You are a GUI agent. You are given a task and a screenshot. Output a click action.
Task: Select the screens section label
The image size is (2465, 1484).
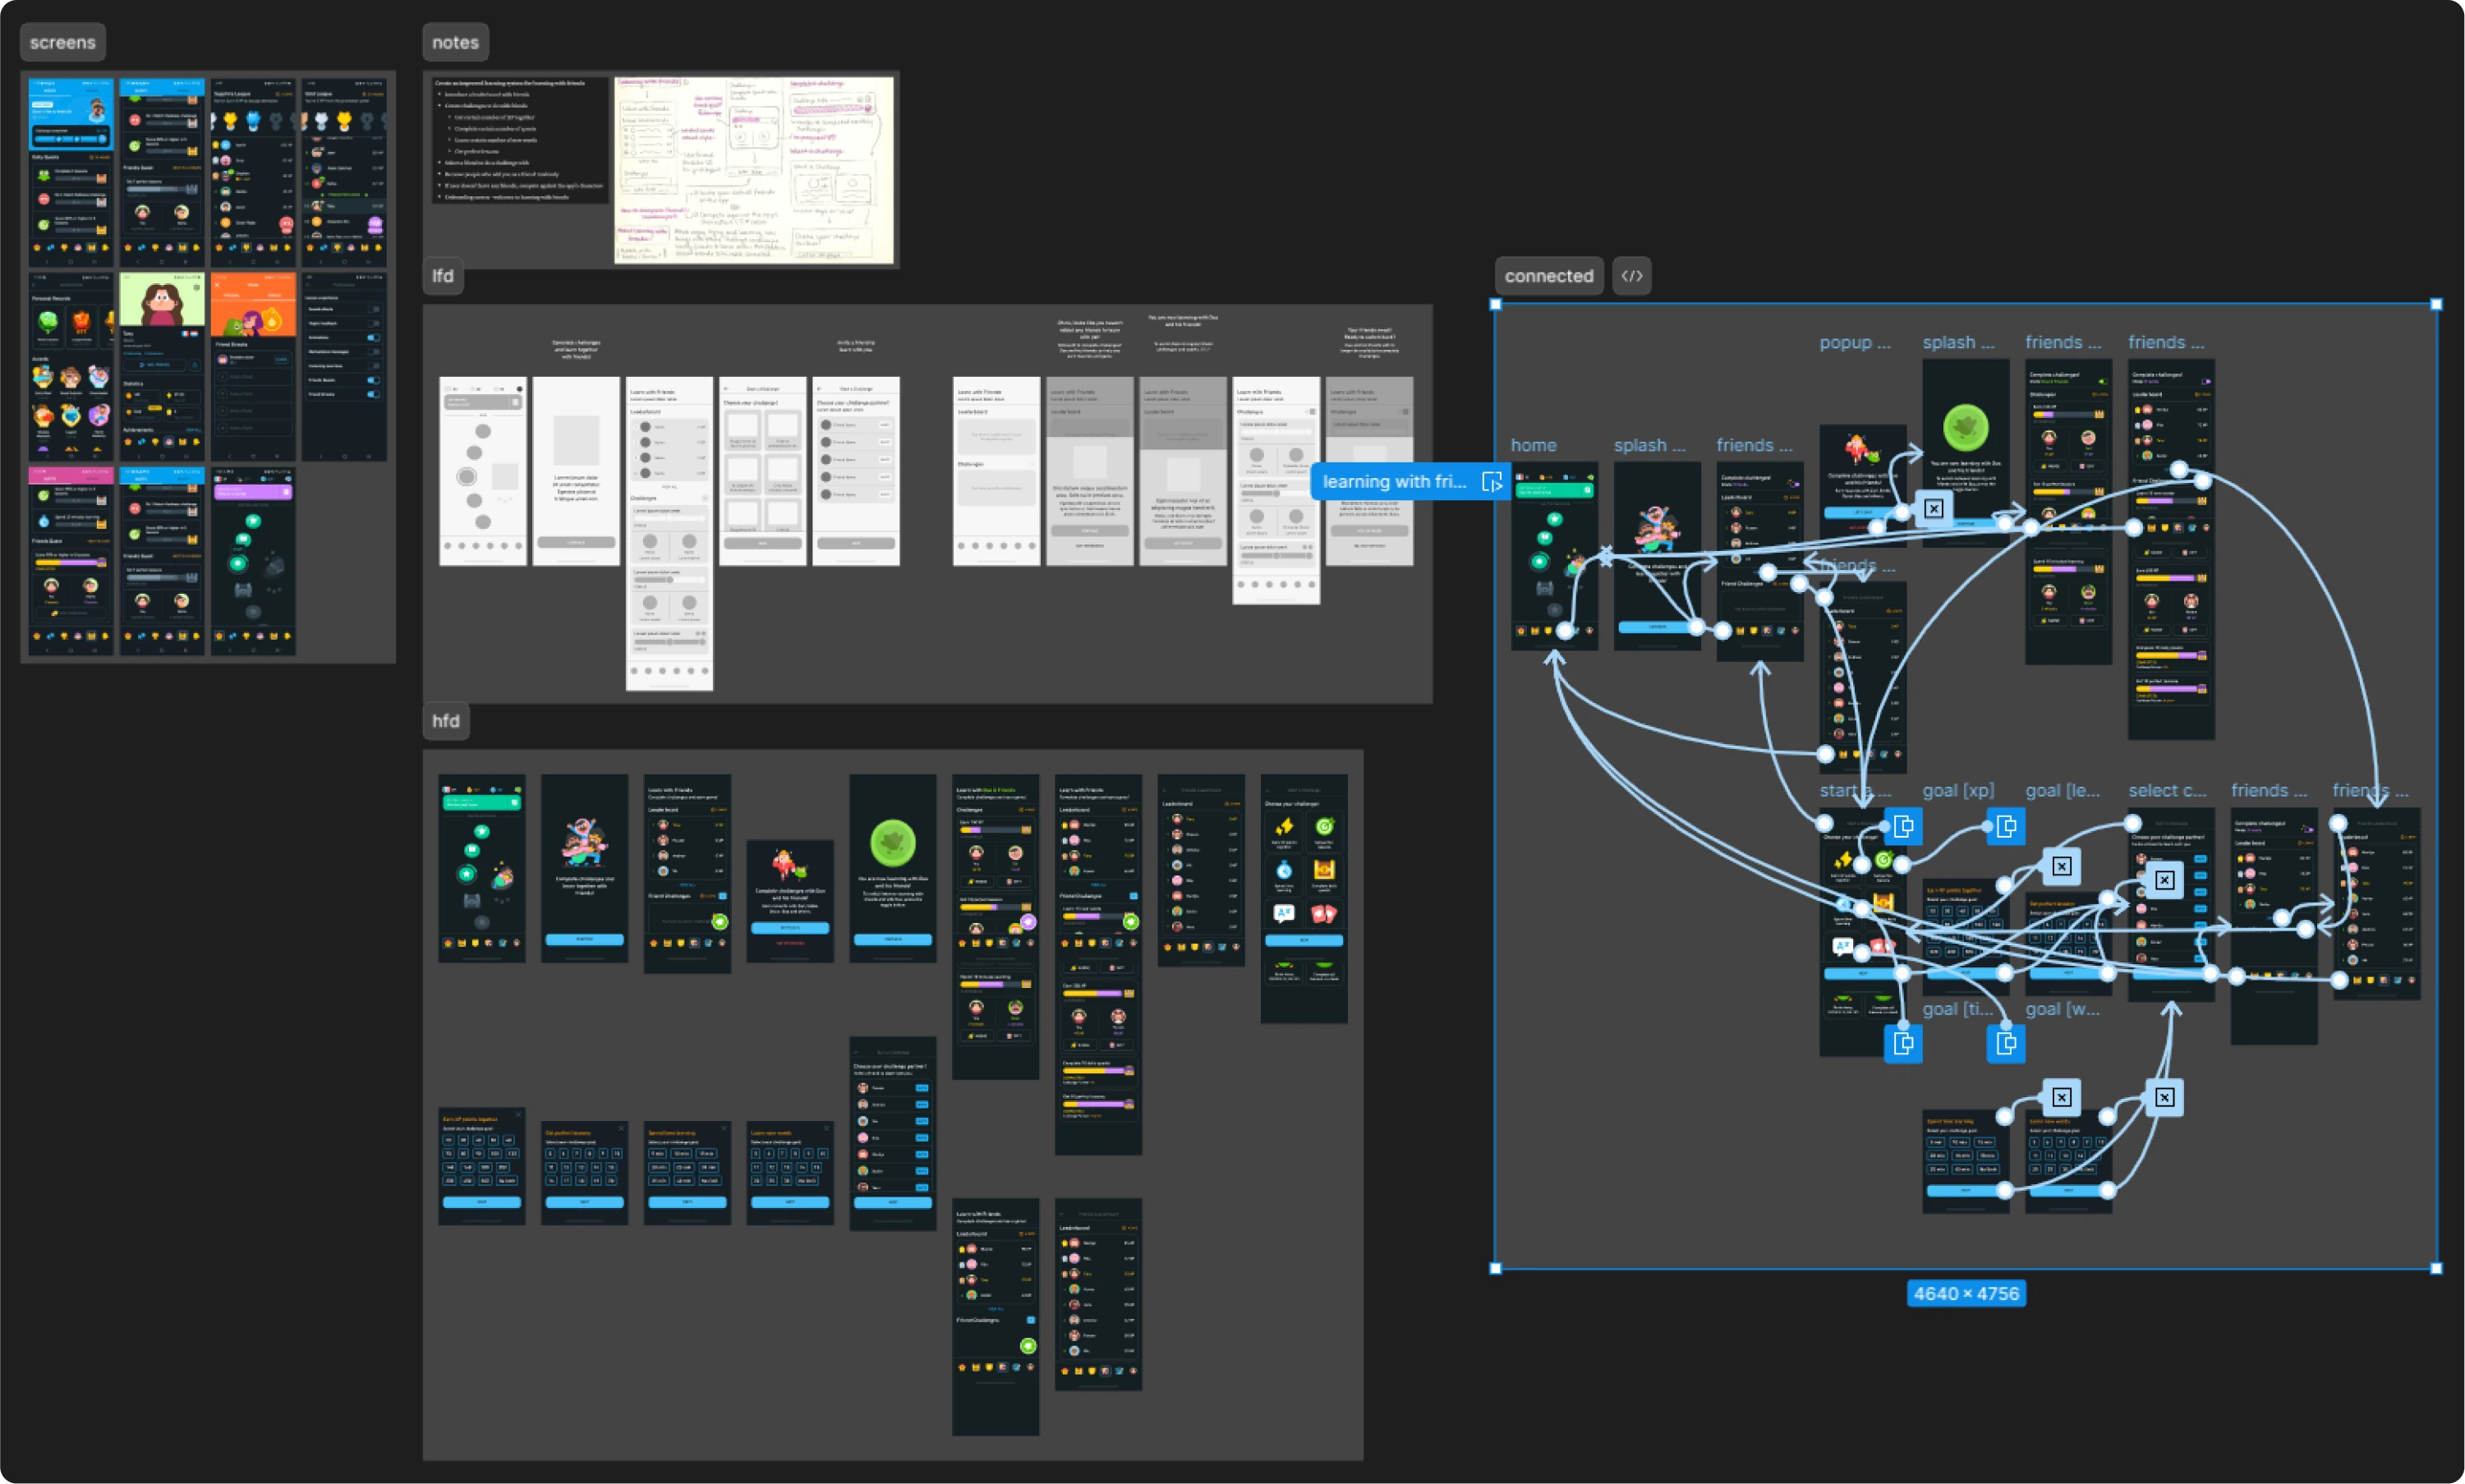(x=63, y=43)
